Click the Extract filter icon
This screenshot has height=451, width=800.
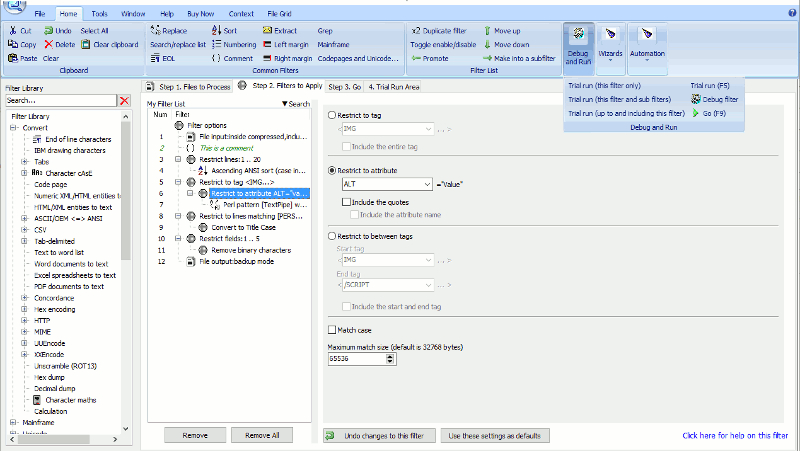(x=267, y=31)
